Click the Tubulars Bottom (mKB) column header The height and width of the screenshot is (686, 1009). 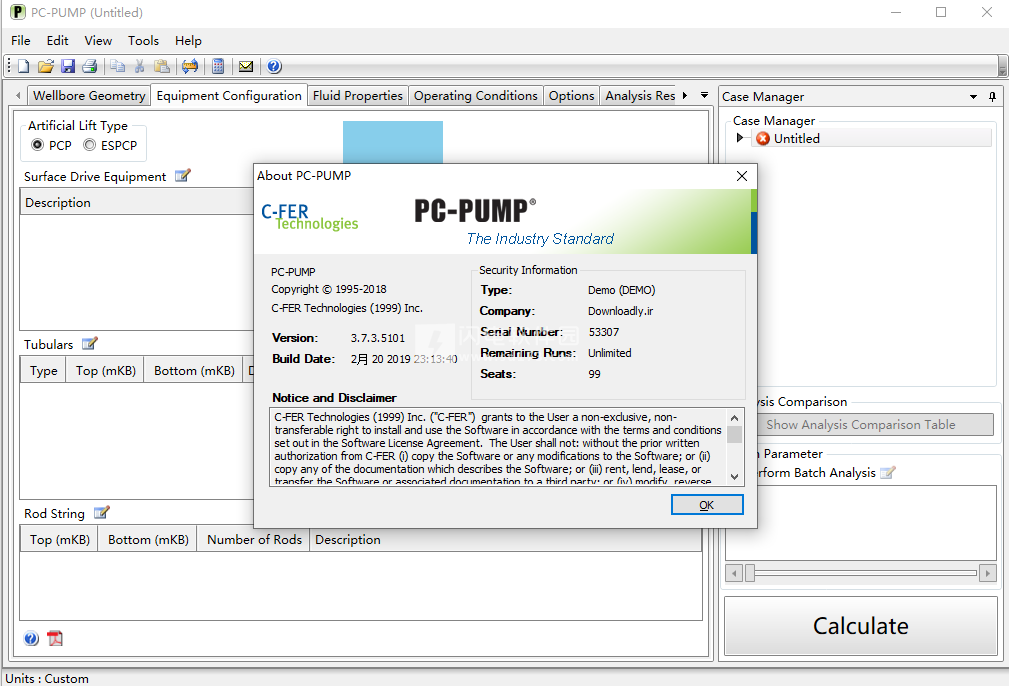194,371
